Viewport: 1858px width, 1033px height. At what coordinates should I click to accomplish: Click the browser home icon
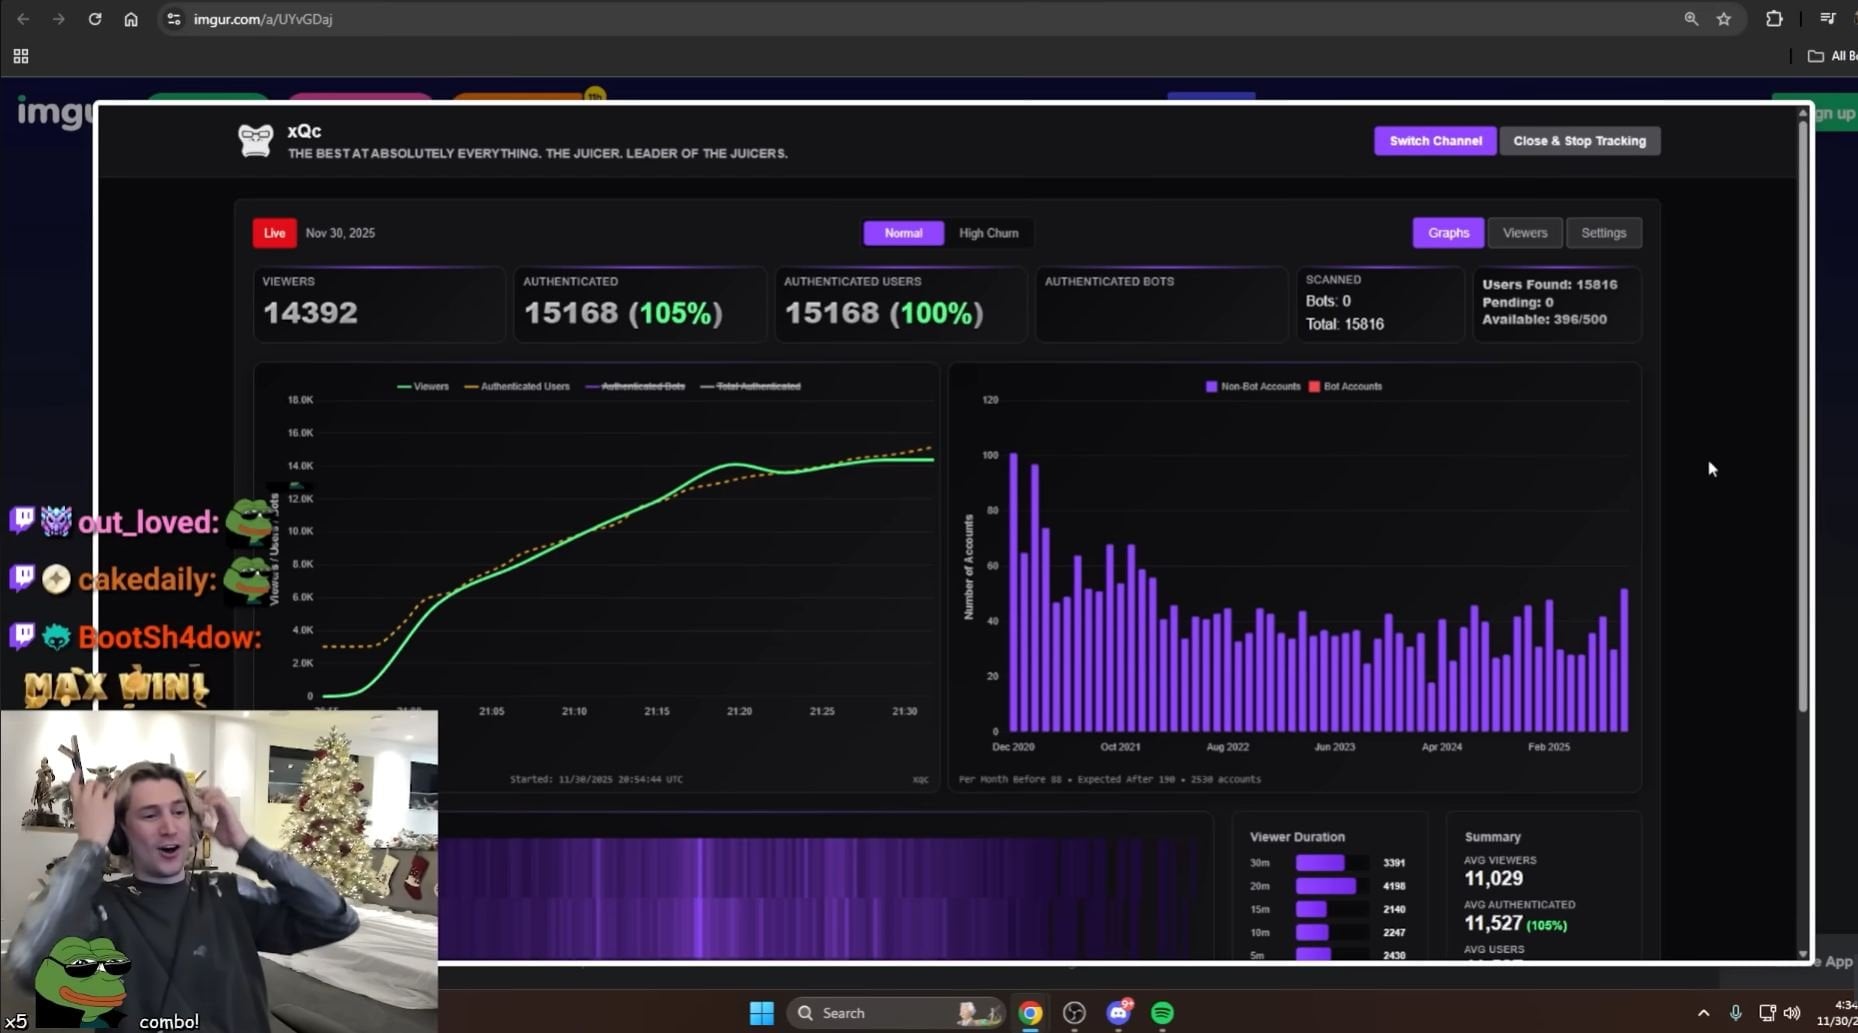coord(131,19)
